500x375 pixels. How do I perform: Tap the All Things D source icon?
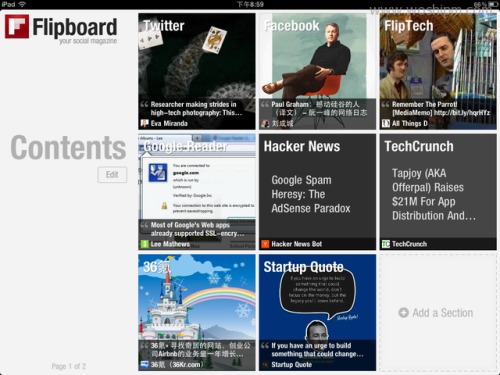pos(386,124)
